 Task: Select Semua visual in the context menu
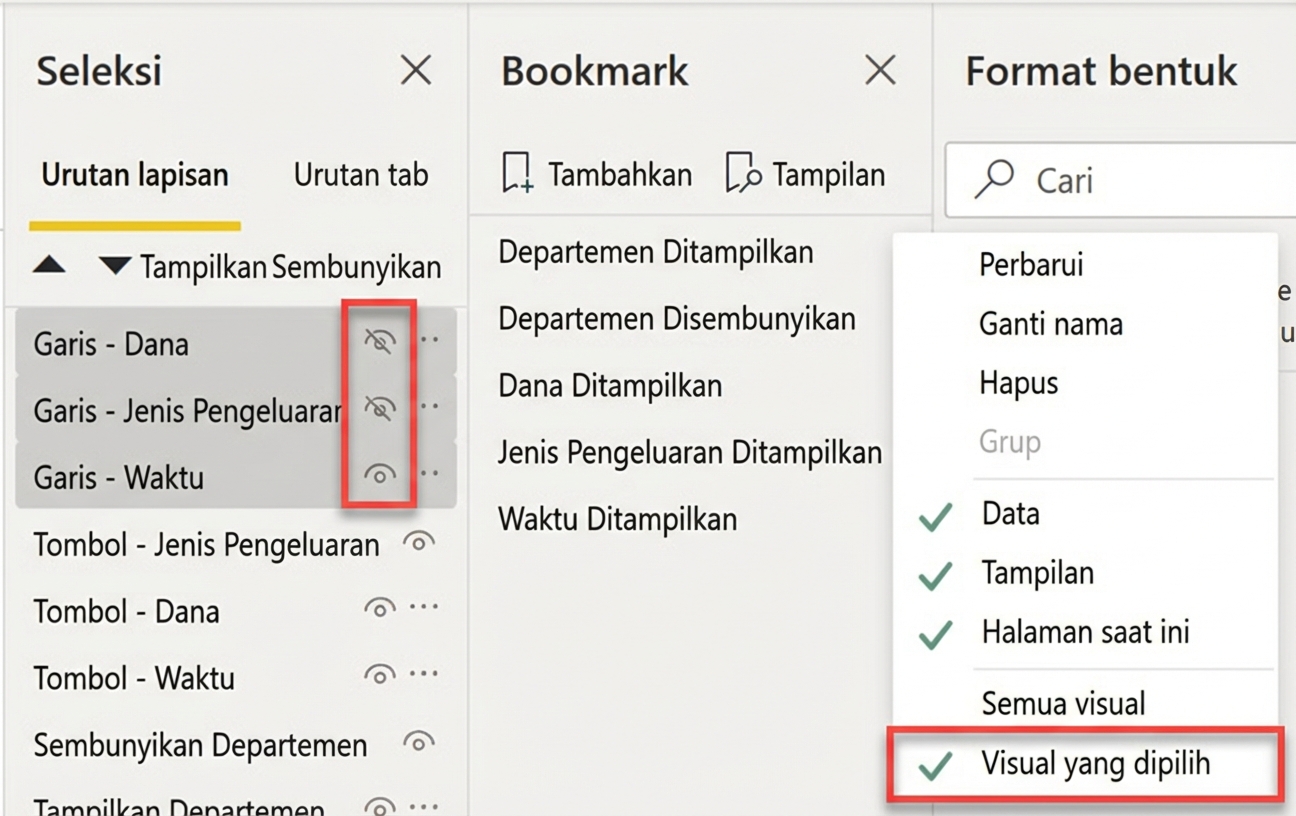1063,703
